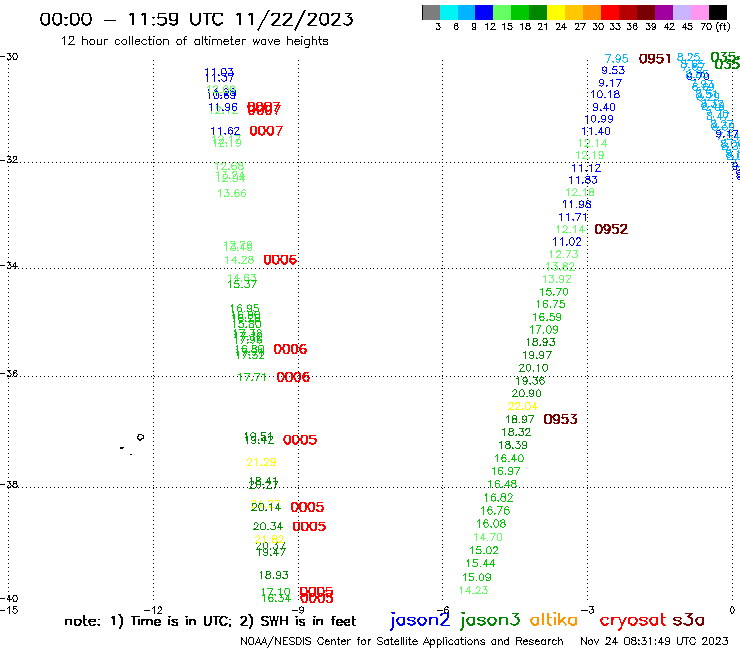Click the small circular island outline
Viewport: 740px width, 650px height.
tap(140, 437)
